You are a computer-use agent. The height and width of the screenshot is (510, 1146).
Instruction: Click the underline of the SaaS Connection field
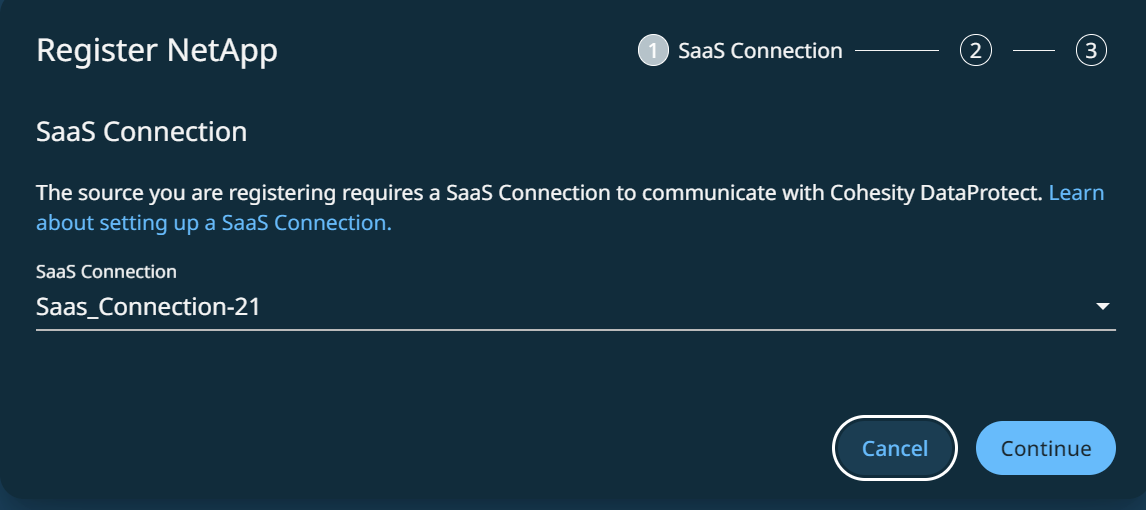[575, 328]
